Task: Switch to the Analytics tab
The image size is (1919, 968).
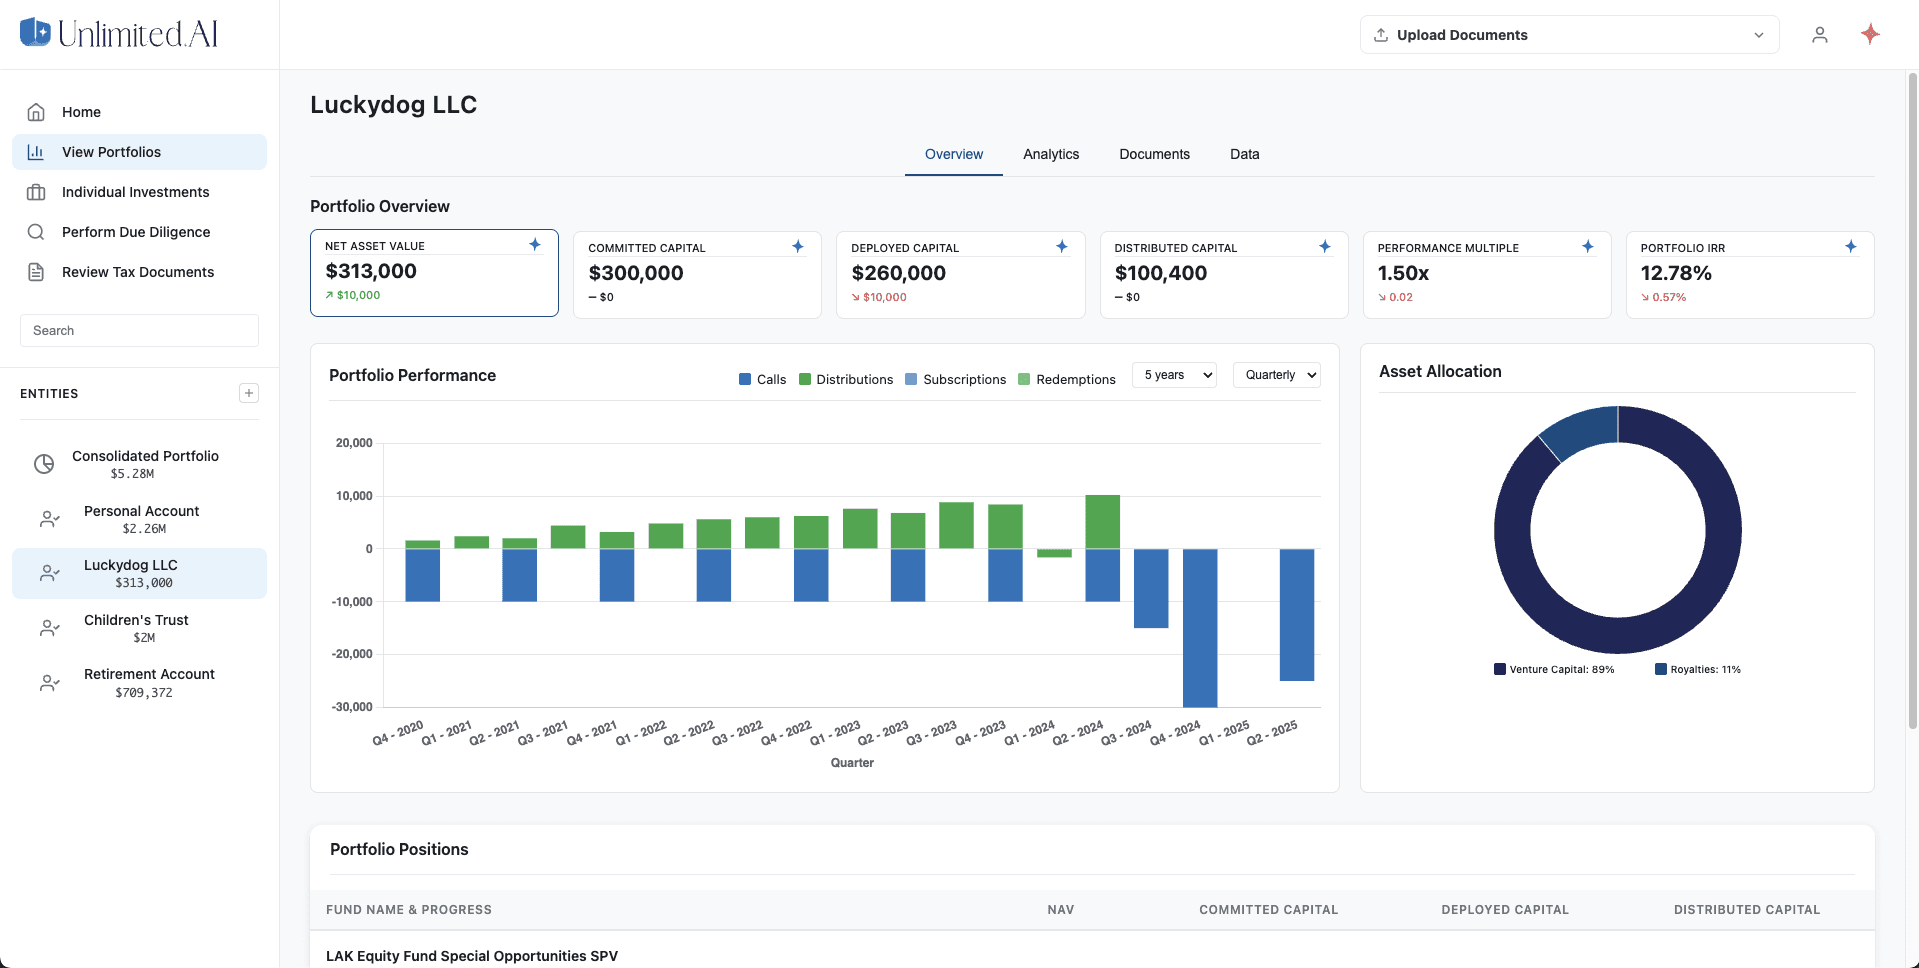Action: (x=1051, y=154)
